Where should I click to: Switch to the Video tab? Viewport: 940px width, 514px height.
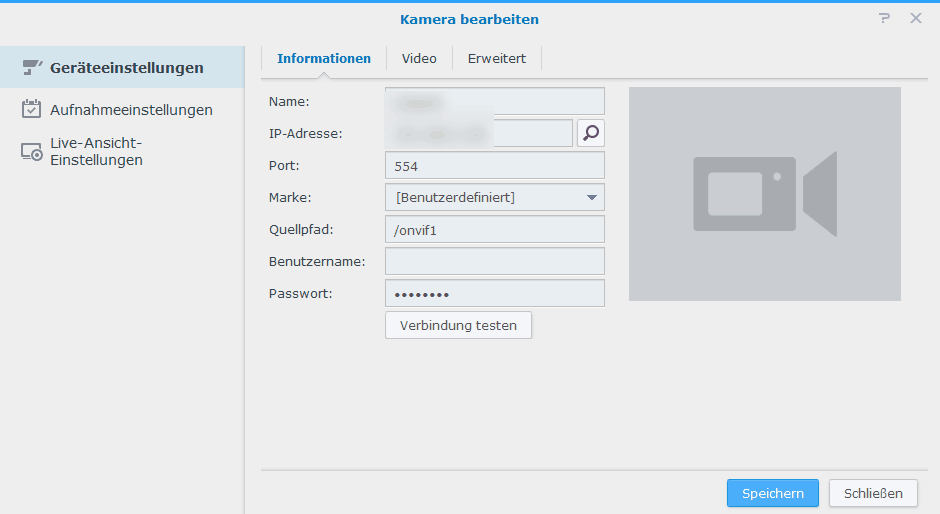tap(419, 59)
